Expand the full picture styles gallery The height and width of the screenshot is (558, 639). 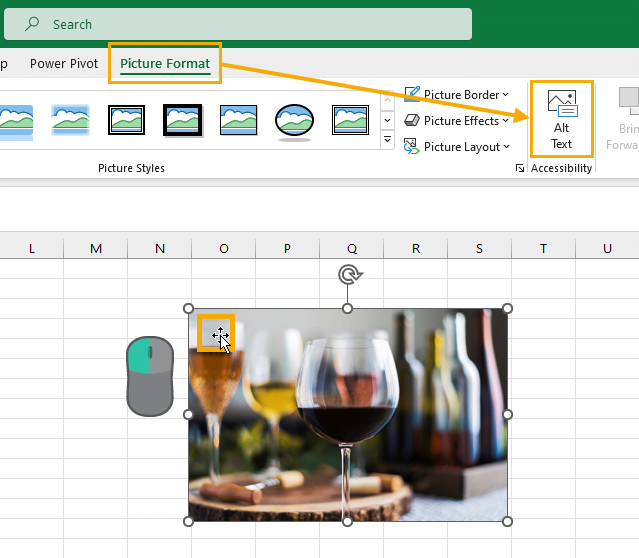coord(388,139)
